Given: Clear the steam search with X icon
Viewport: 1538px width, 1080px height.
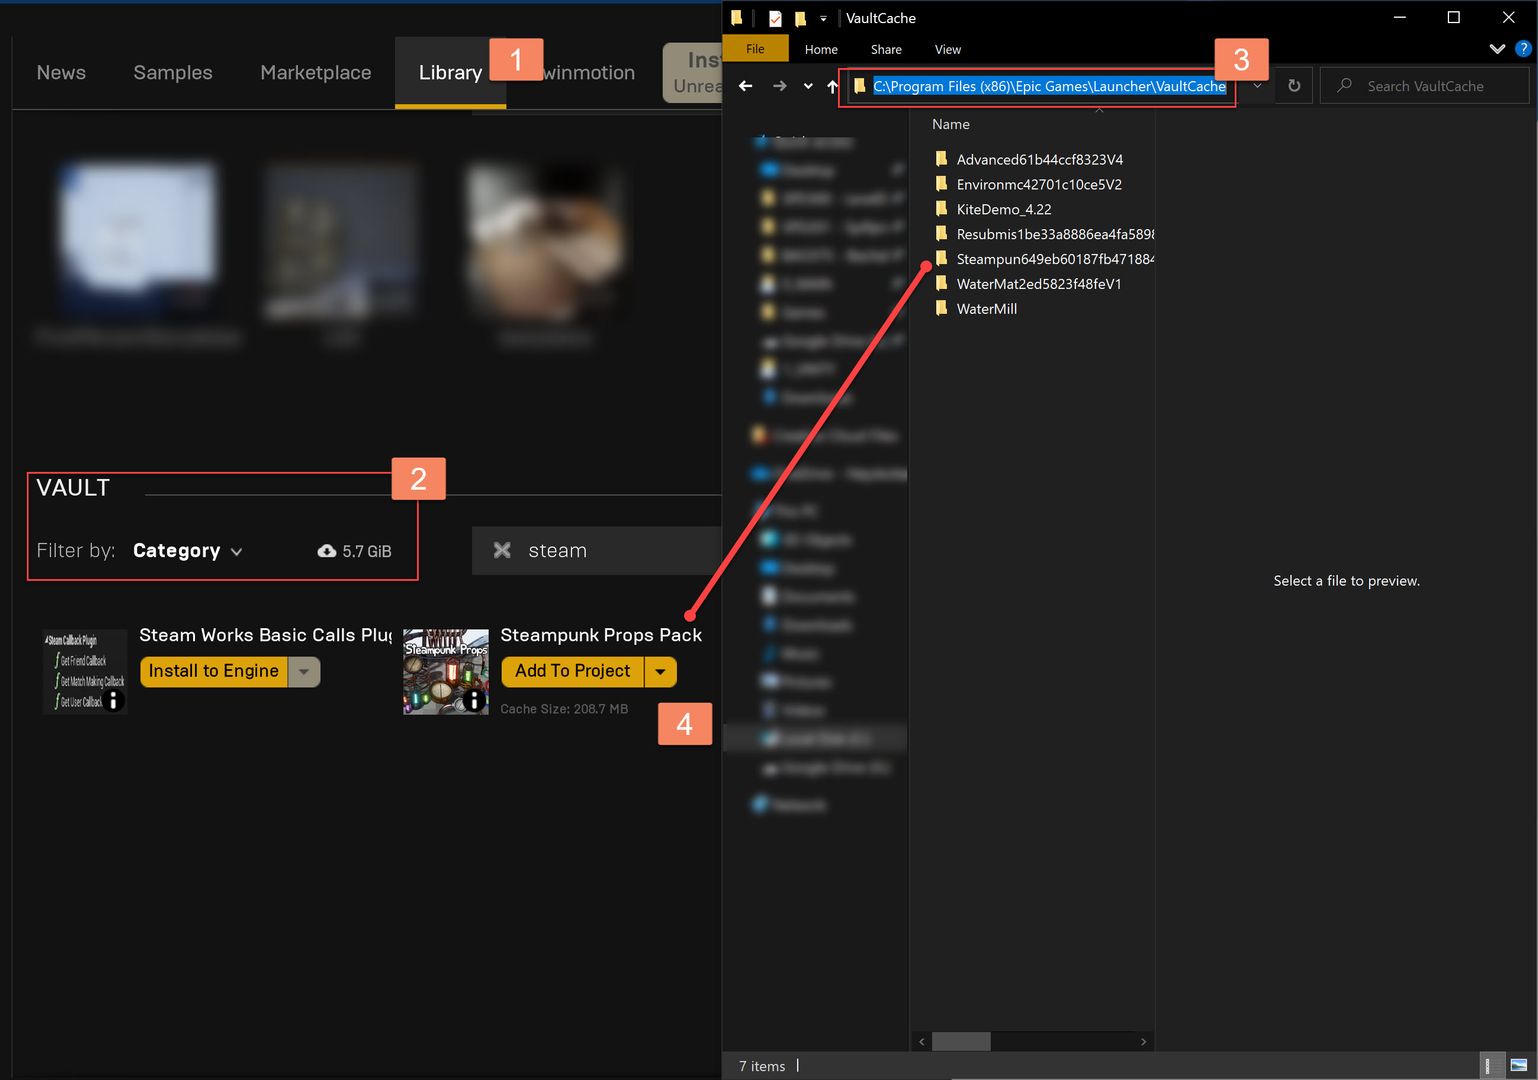Looking at the screenshot, I should pos(502,550).
